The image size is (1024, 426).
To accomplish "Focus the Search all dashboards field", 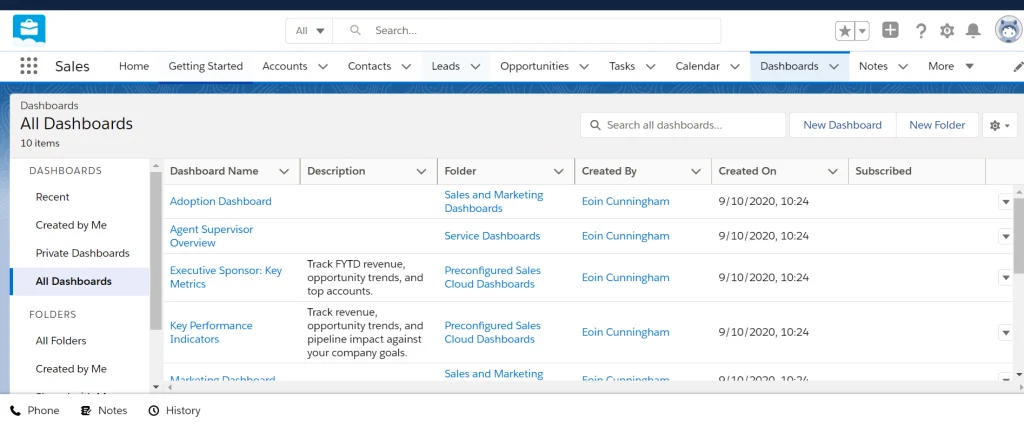I will (x=682, y=125).
